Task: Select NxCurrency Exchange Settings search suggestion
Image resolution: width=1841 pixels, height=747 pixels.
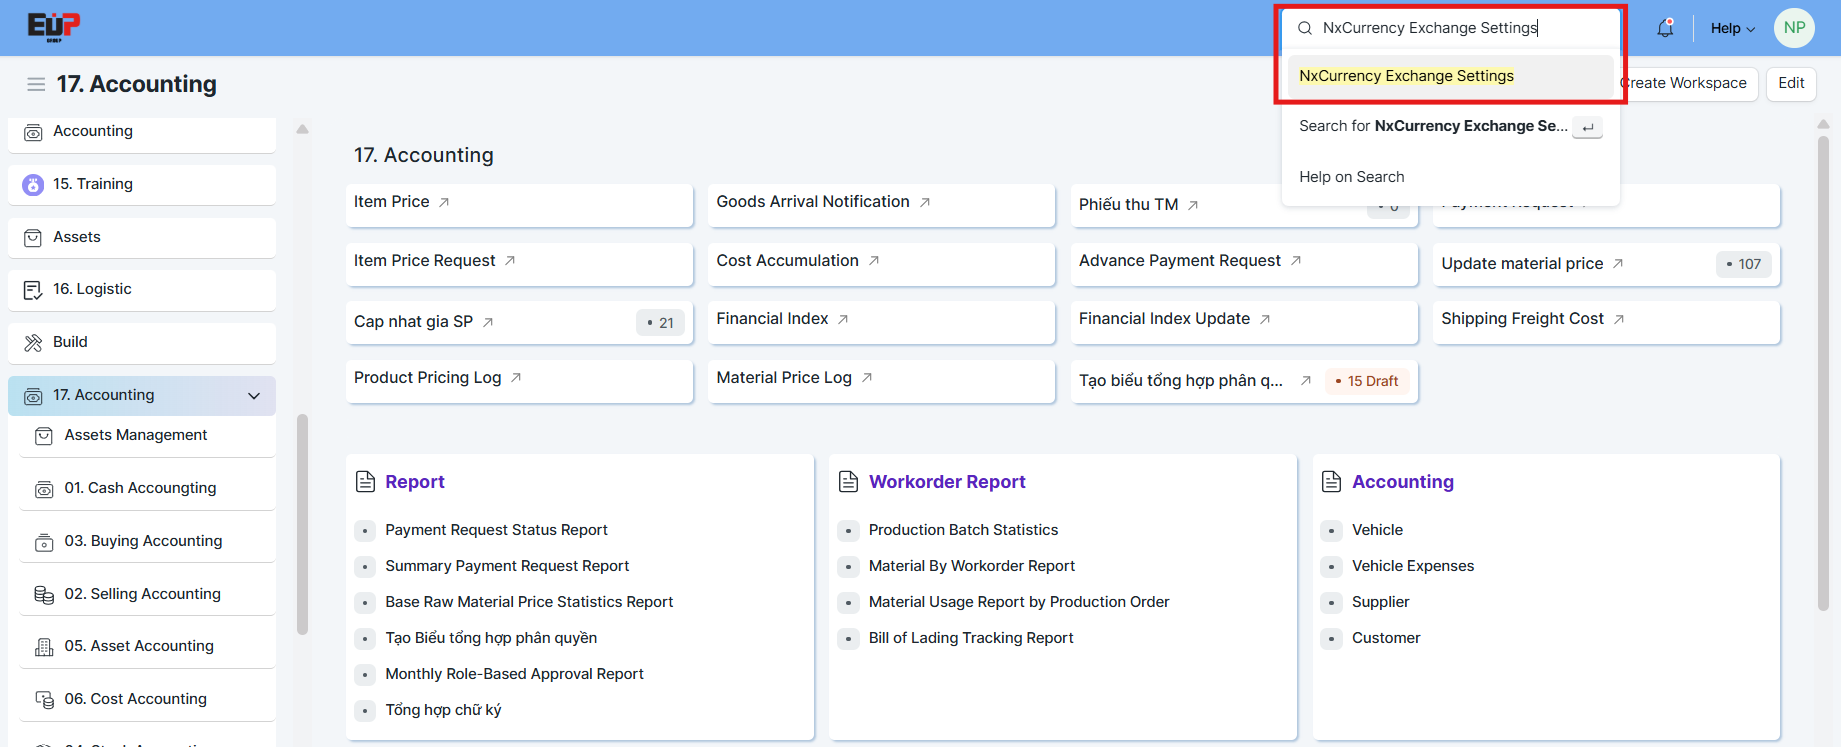Action: click(1406, 76)
